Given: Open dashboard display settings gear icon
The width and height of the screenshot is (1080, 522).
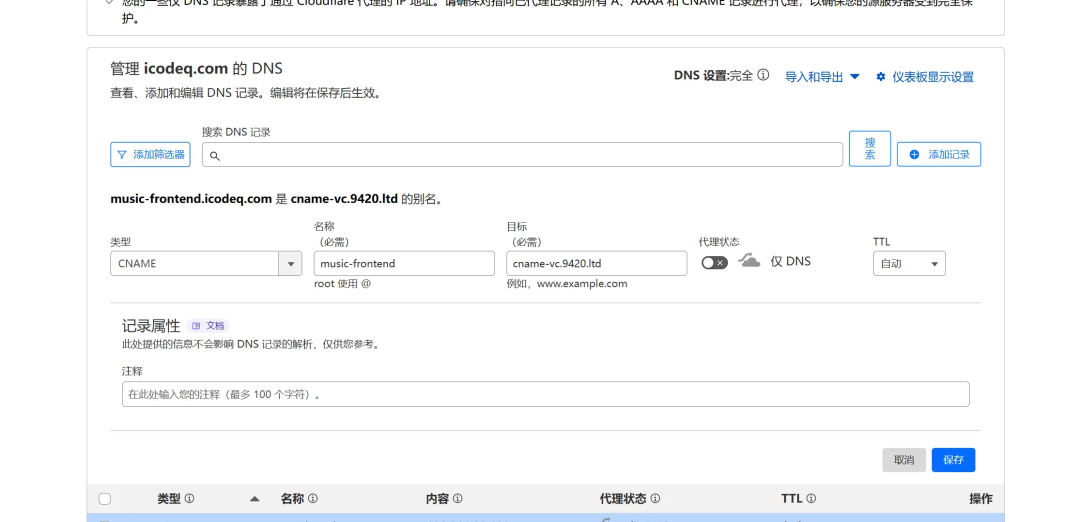Looking at the screenshot, I should coord(880,76).
